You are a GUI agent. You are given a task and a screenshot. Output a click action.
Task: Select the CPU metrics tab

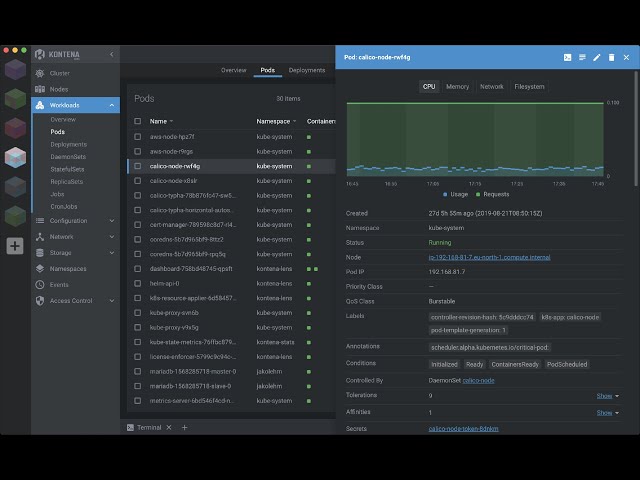click(x=429, y=87)
